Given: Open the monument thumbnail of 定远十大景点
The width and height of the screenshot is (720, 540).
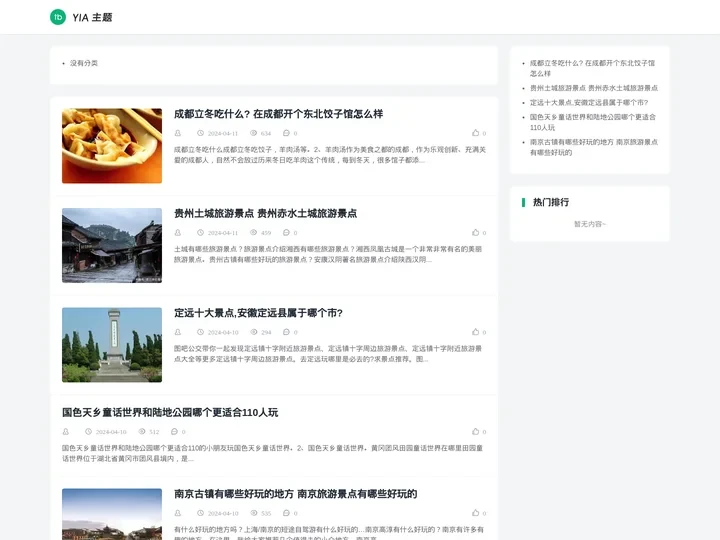Looking at the screenshot, I should tap(112, 345).
